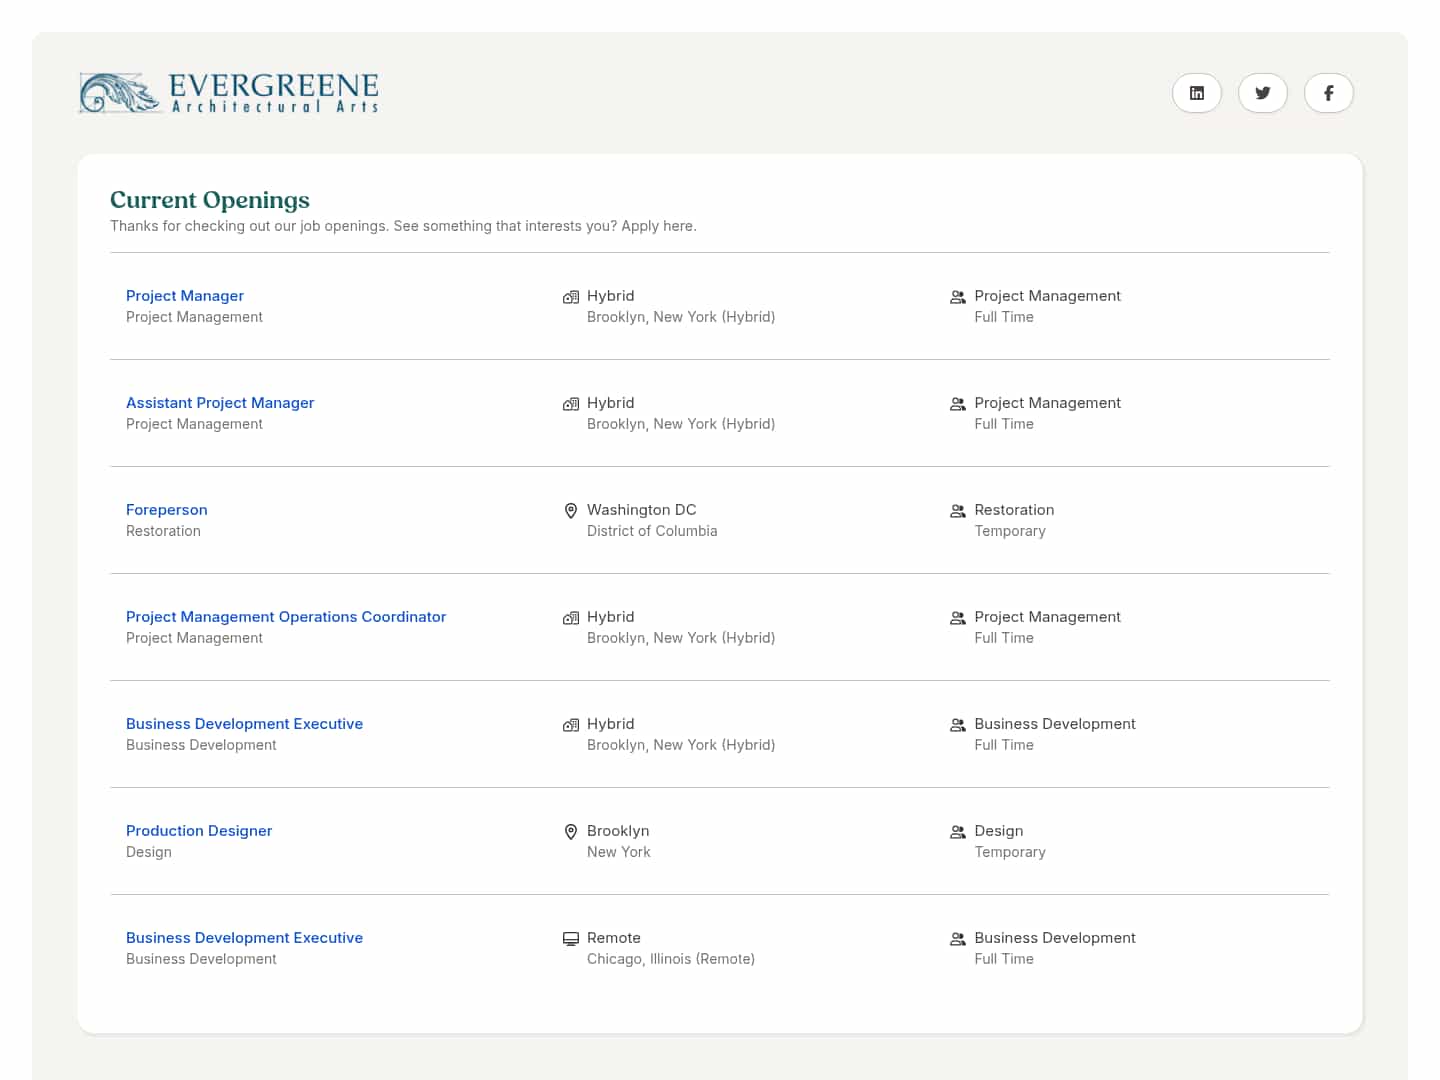
Task: Click 'Washington DC' location label
Action: (642, 510)
